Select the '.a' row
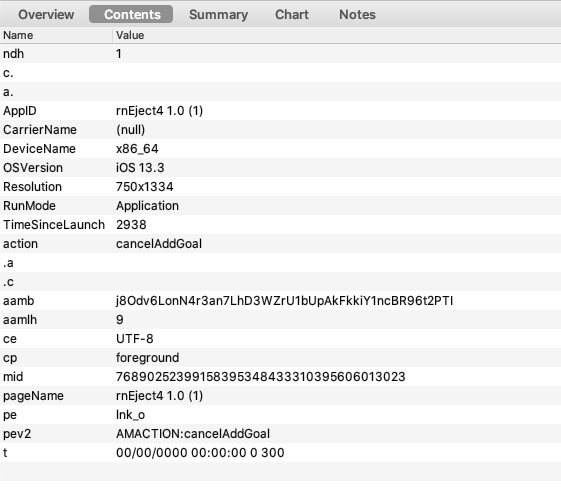 [280, 263]
